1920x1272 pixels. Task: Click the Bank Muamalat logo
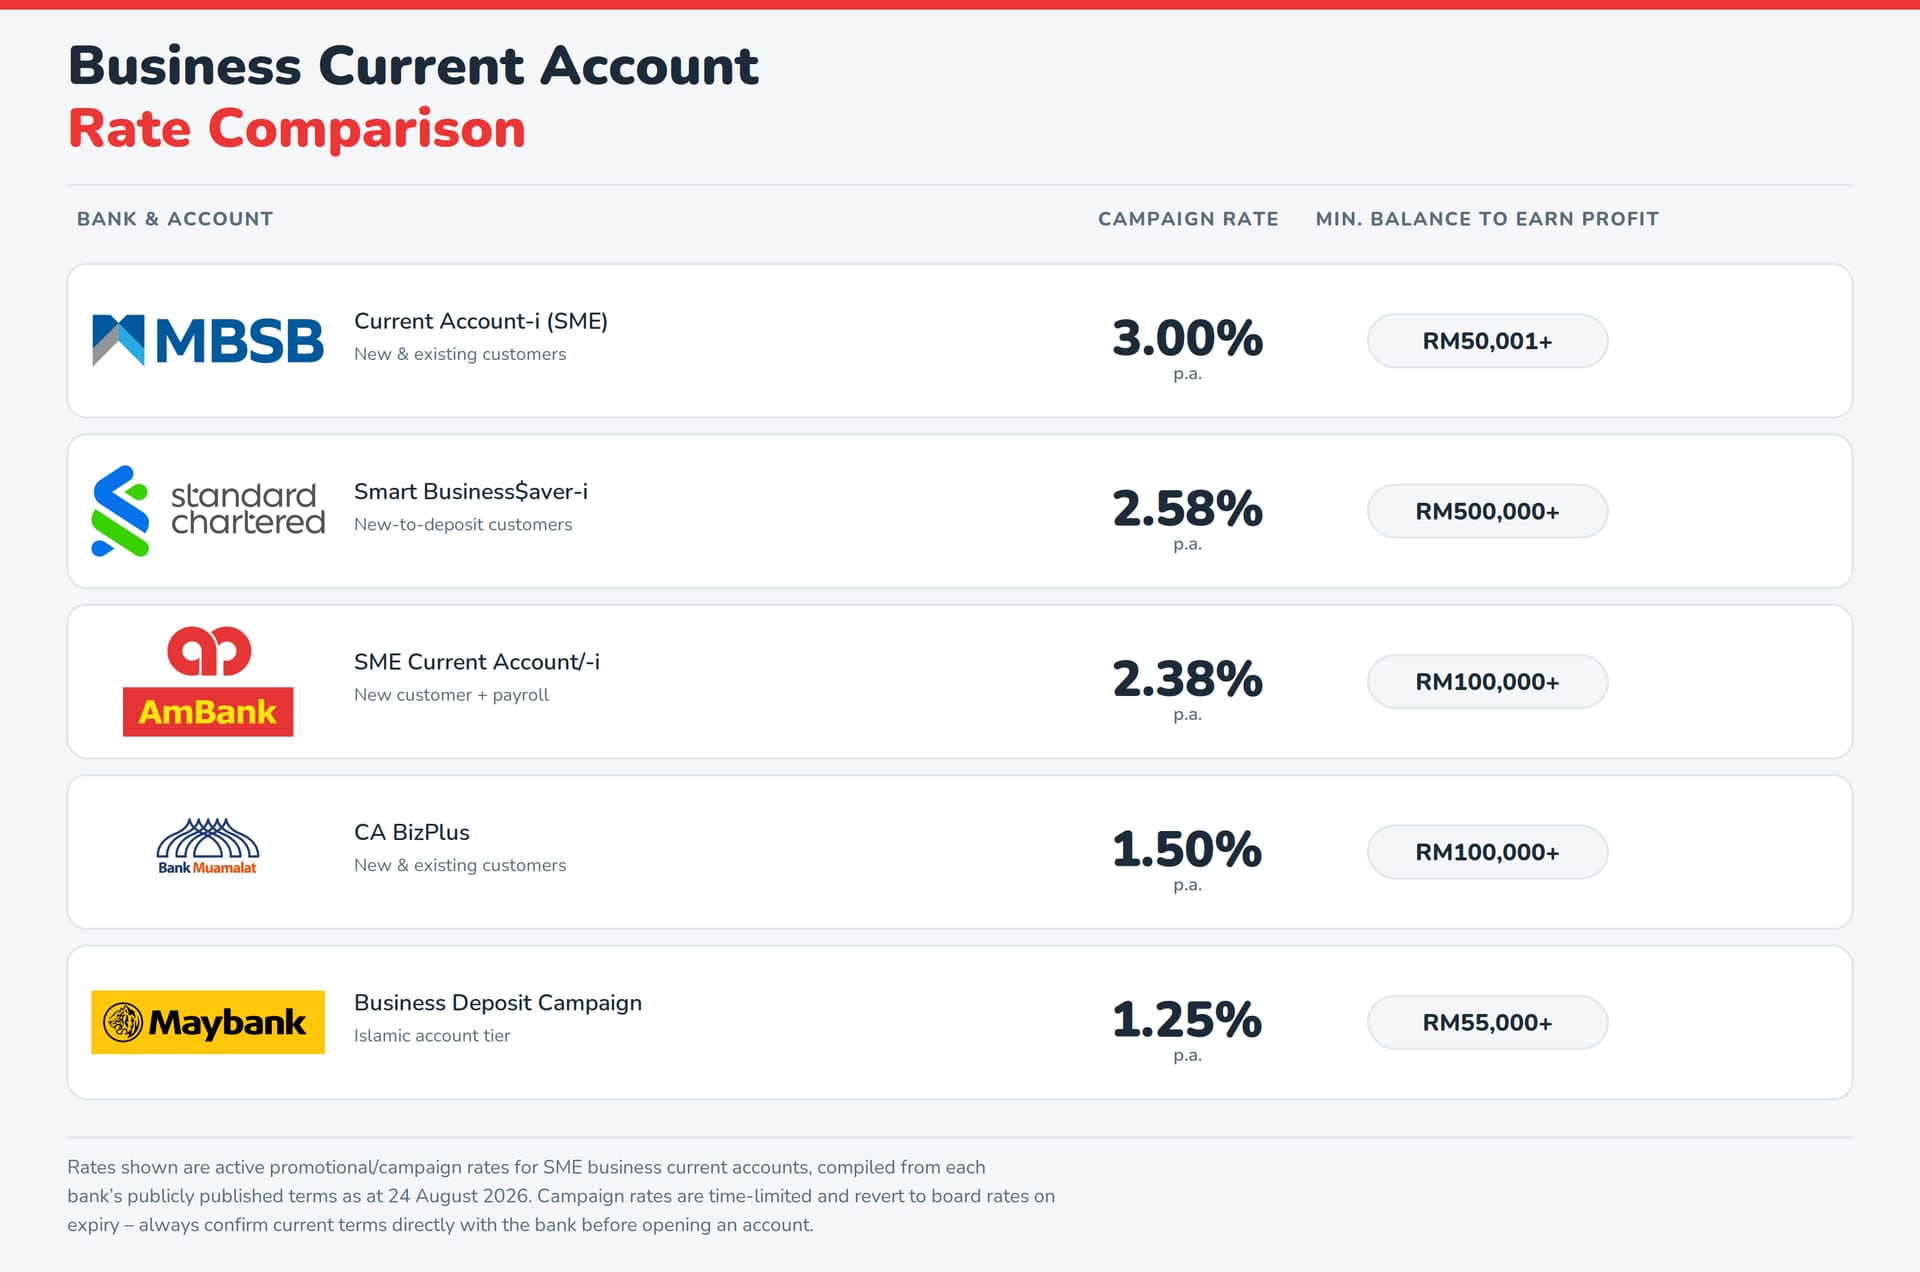(x=208, y=847)
